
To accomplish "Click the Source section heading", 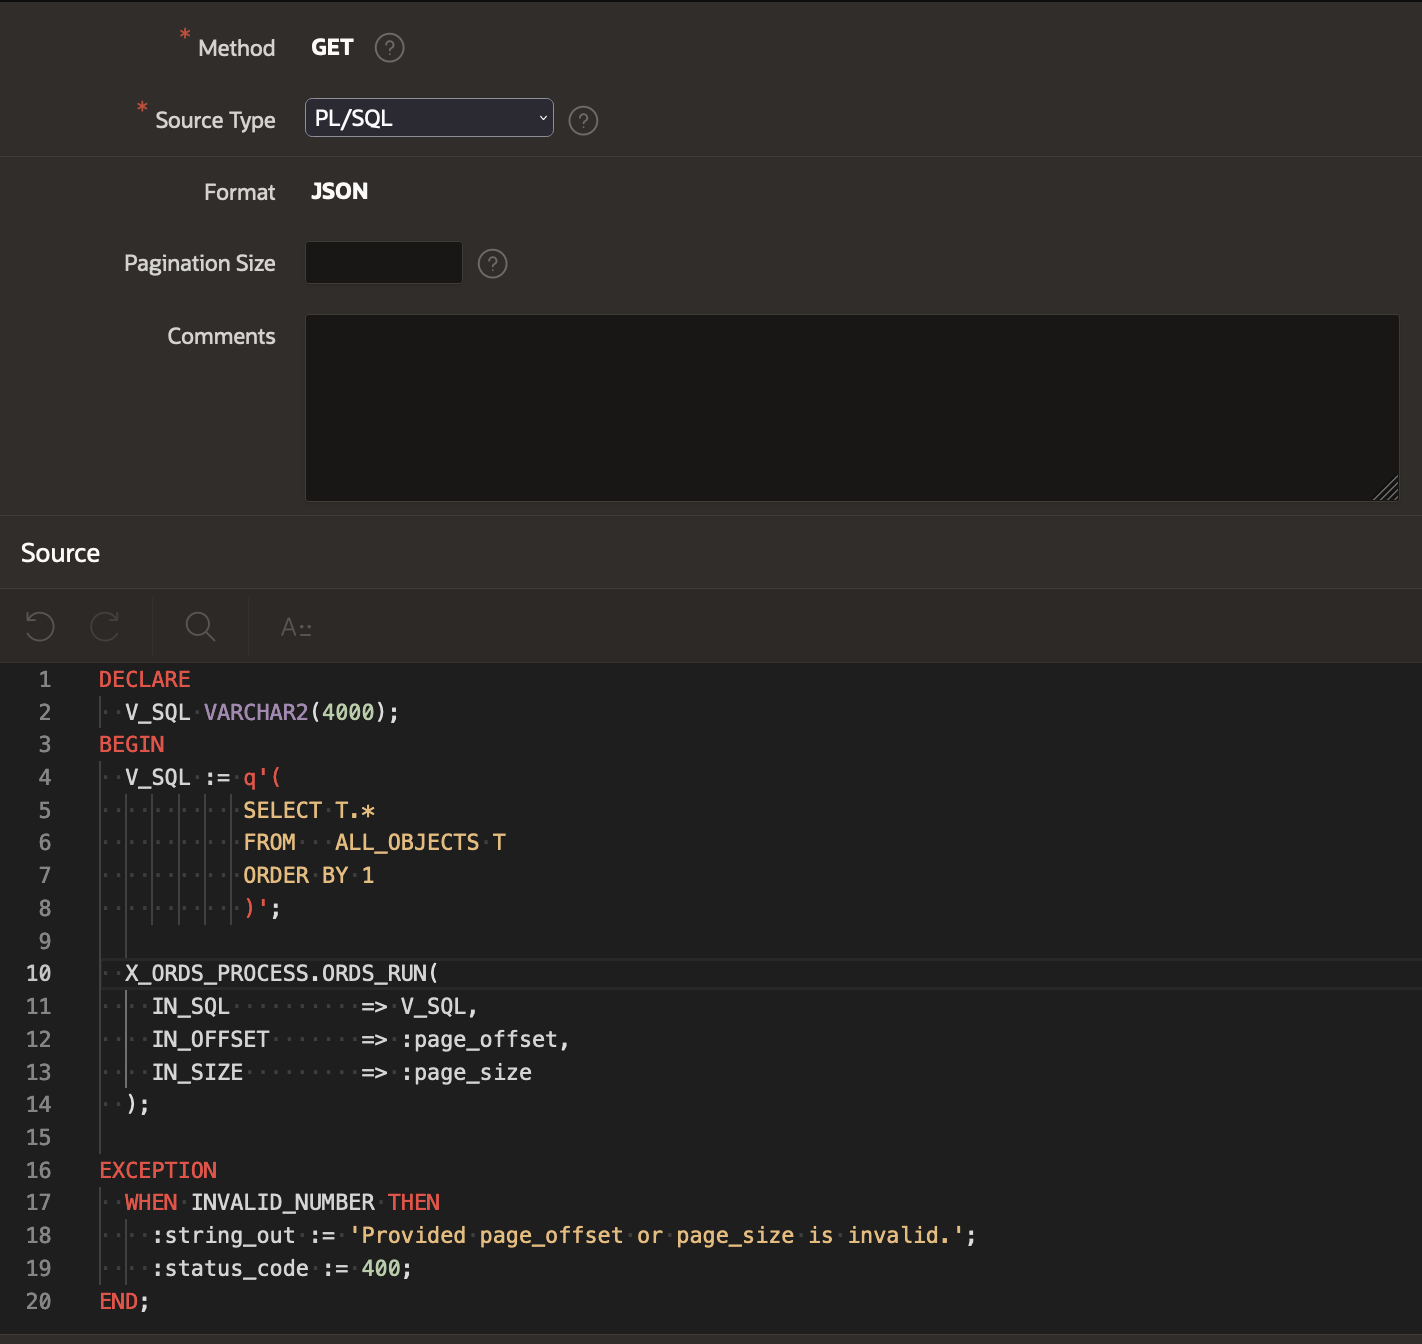I will 60,553.
